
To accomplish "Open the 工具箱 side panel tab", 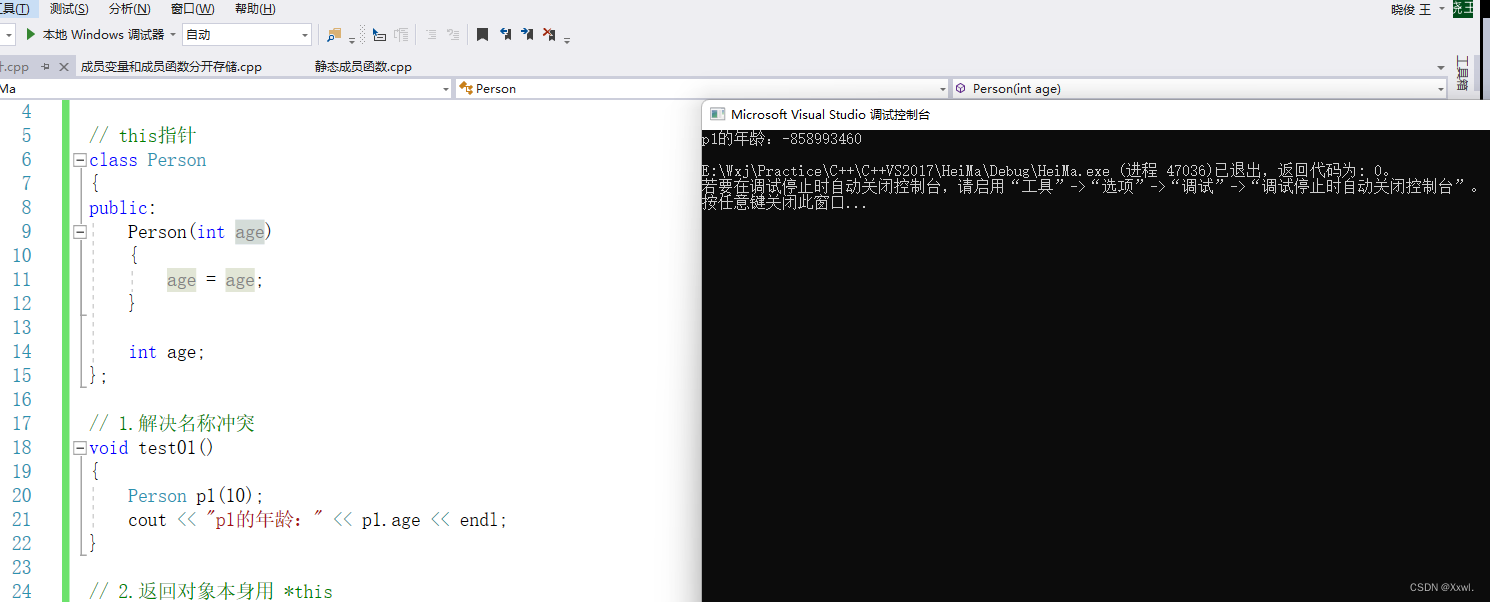I will 1461,74.
